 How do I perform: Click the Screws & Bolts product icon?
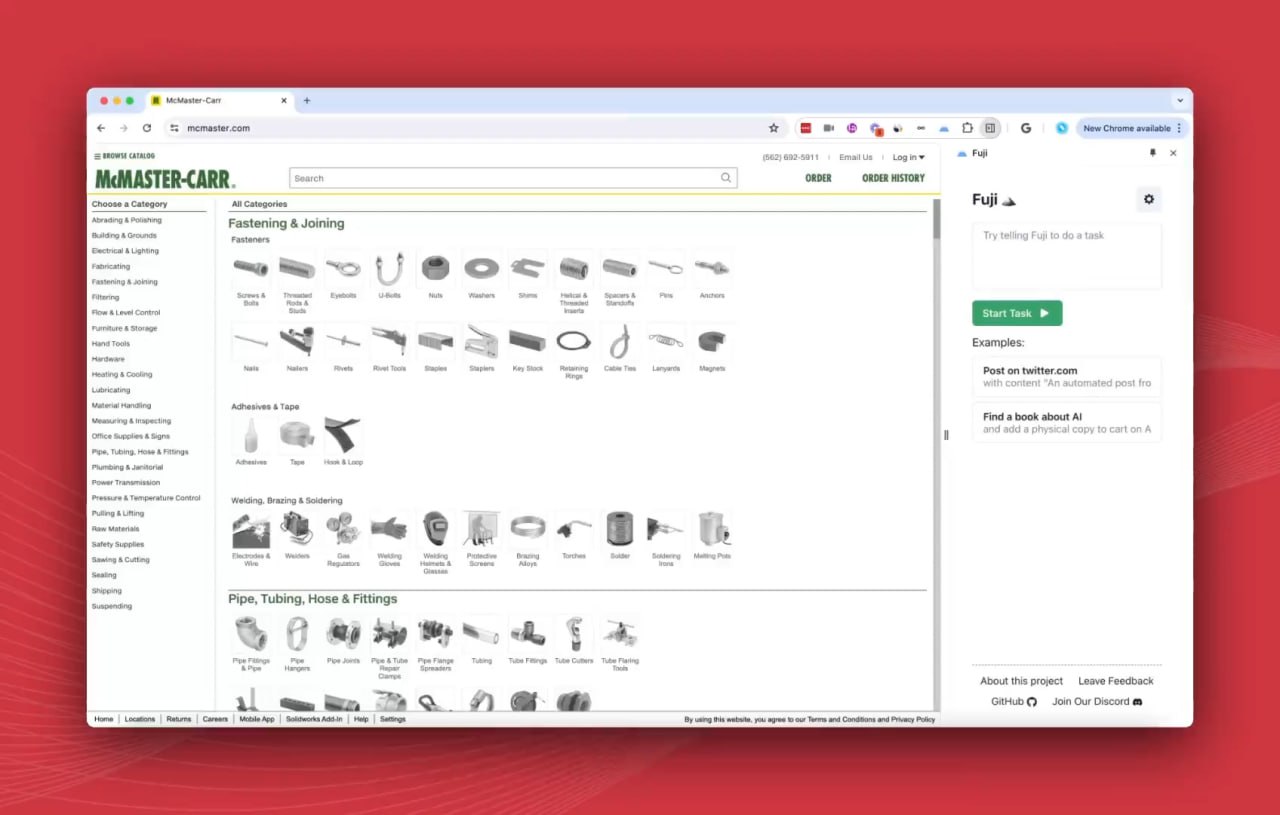pyautogui.click(x=250, y=268)
